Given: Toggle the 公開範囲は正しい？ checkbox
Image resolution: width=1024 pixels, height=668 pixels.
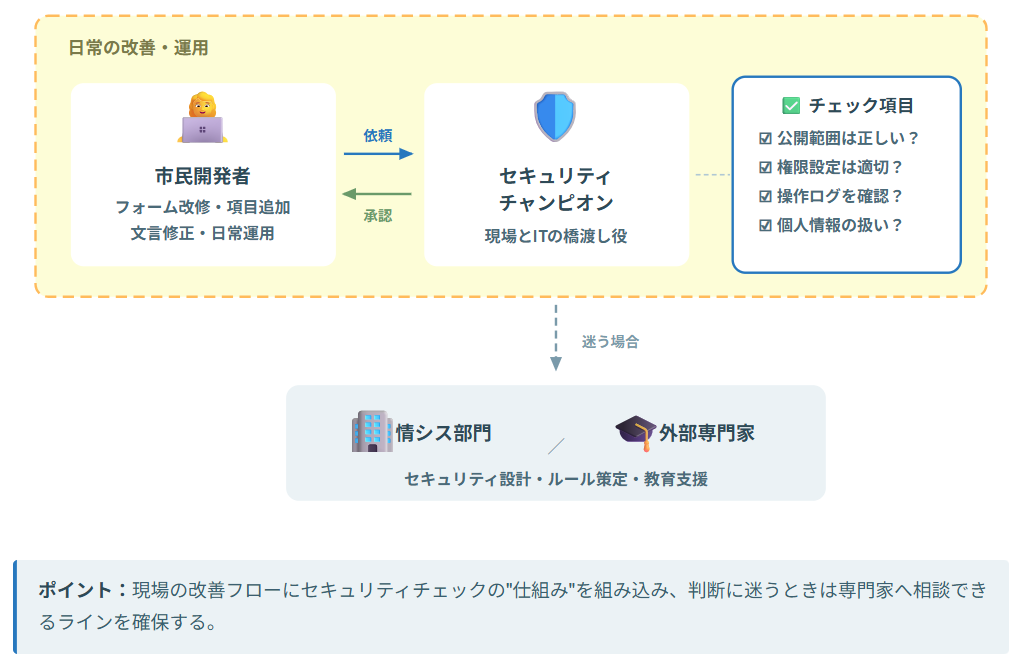Looking at the screenshot, I should point(766,139).
